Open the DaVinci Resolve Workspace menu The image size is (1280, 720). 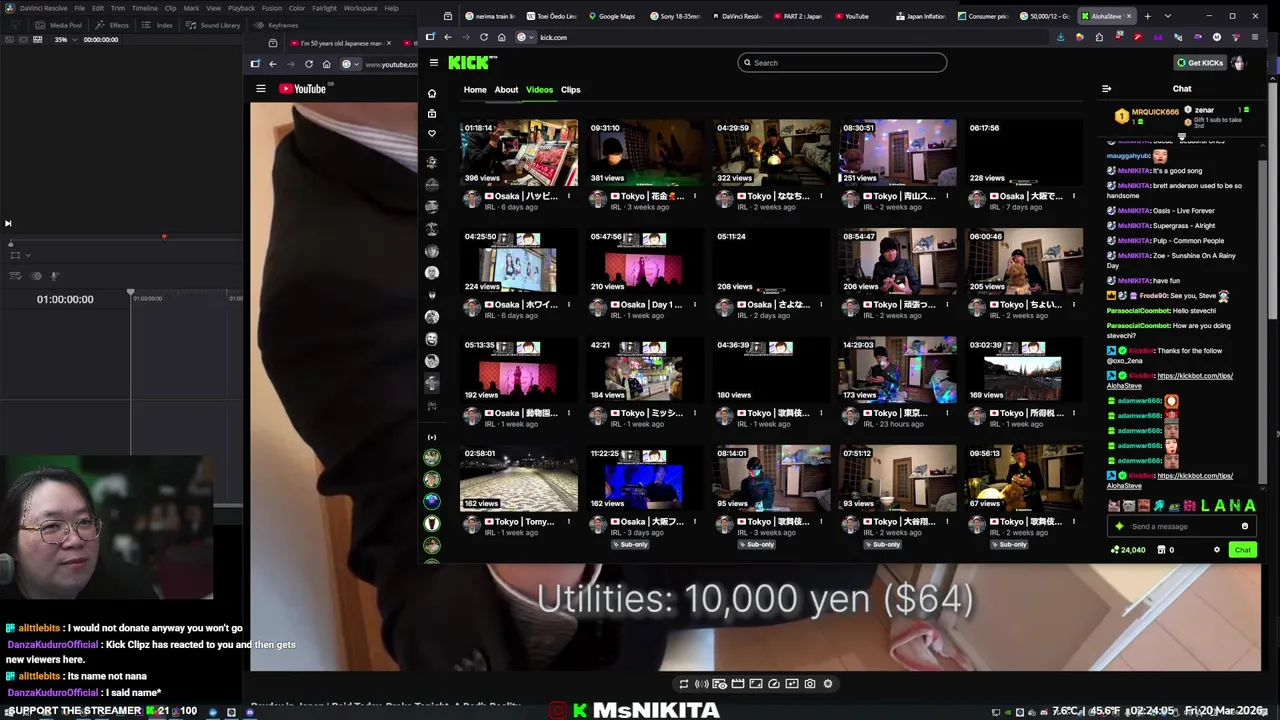(x=361, y=8)
